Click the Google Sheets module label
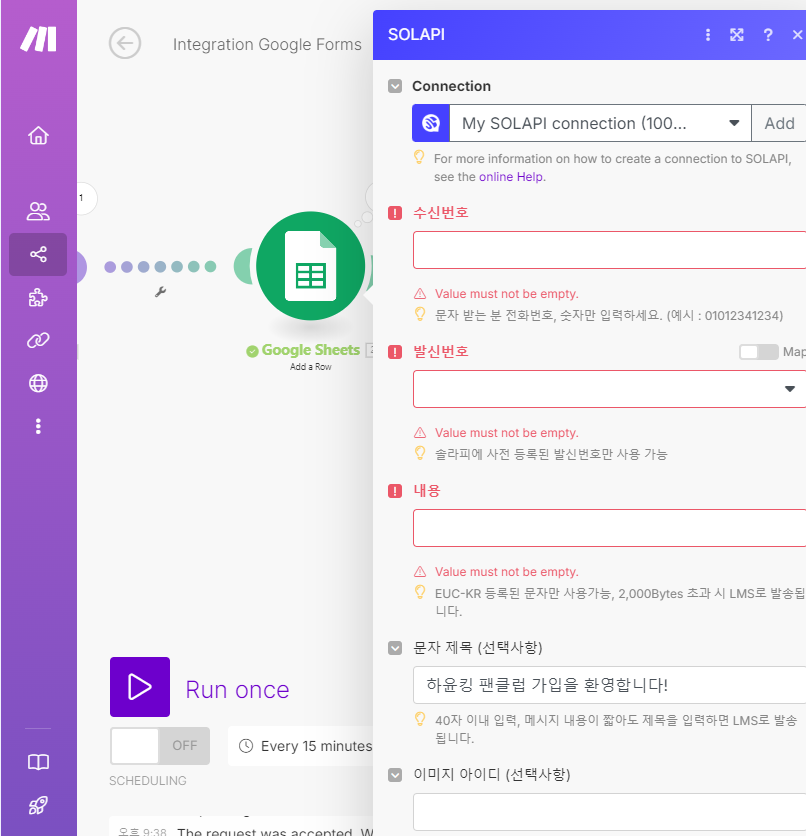This screenshot has height=836, width=806. [311, 350]
